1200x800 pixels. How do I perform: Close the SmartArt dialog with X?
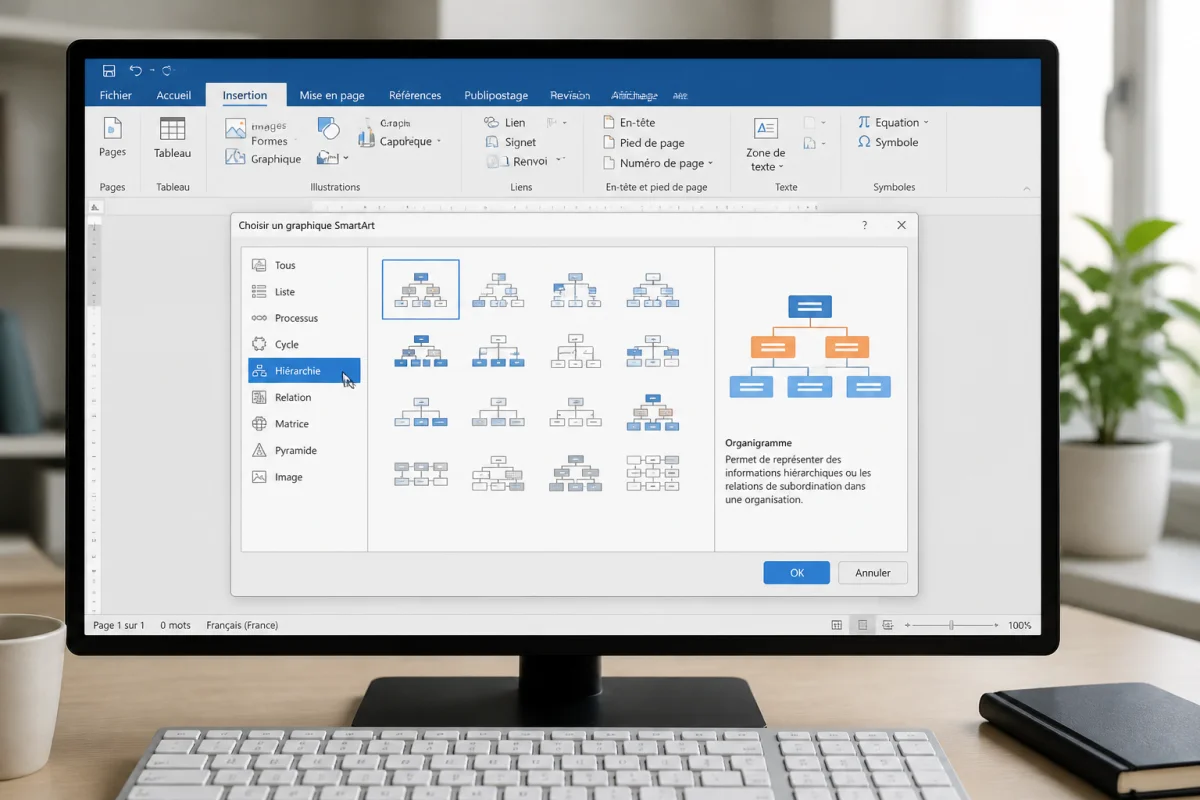pyautogui.click(x=901, y=226)
